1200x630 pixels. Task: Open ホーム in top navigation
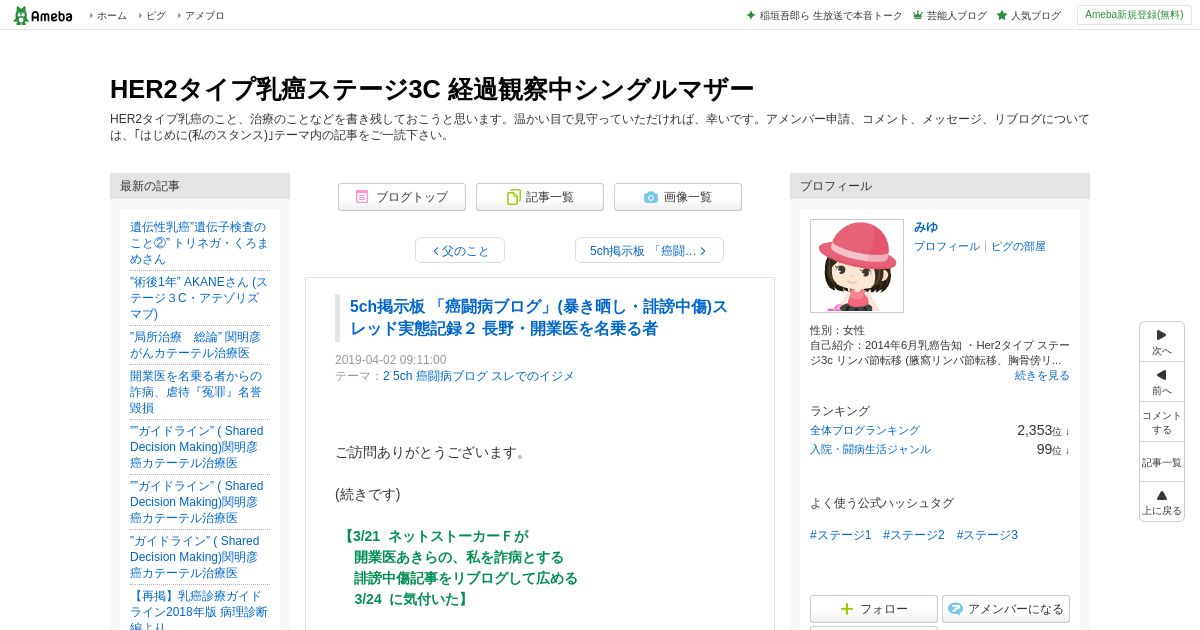coord(111,16)
